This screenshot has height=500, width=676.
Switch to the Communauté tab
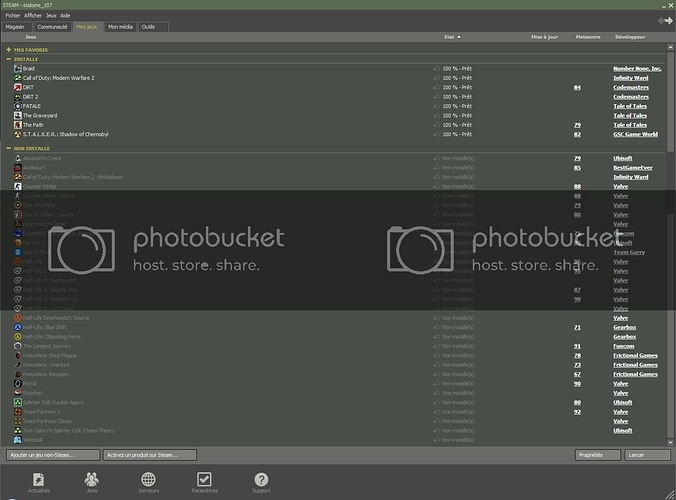[x=52, y=27]
